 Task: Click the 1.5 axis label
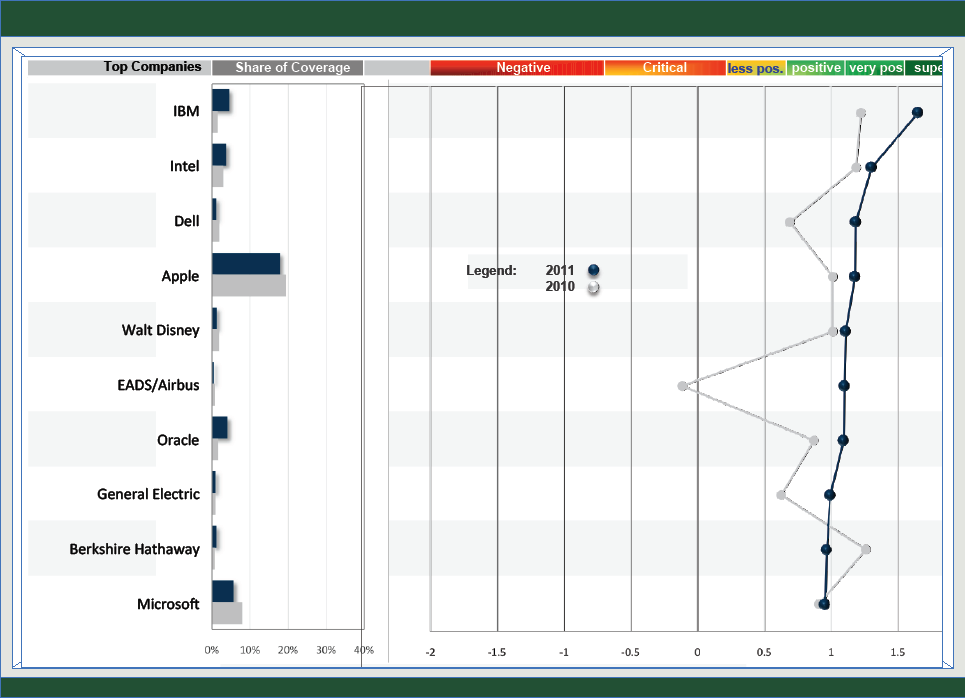pos(897,652)
